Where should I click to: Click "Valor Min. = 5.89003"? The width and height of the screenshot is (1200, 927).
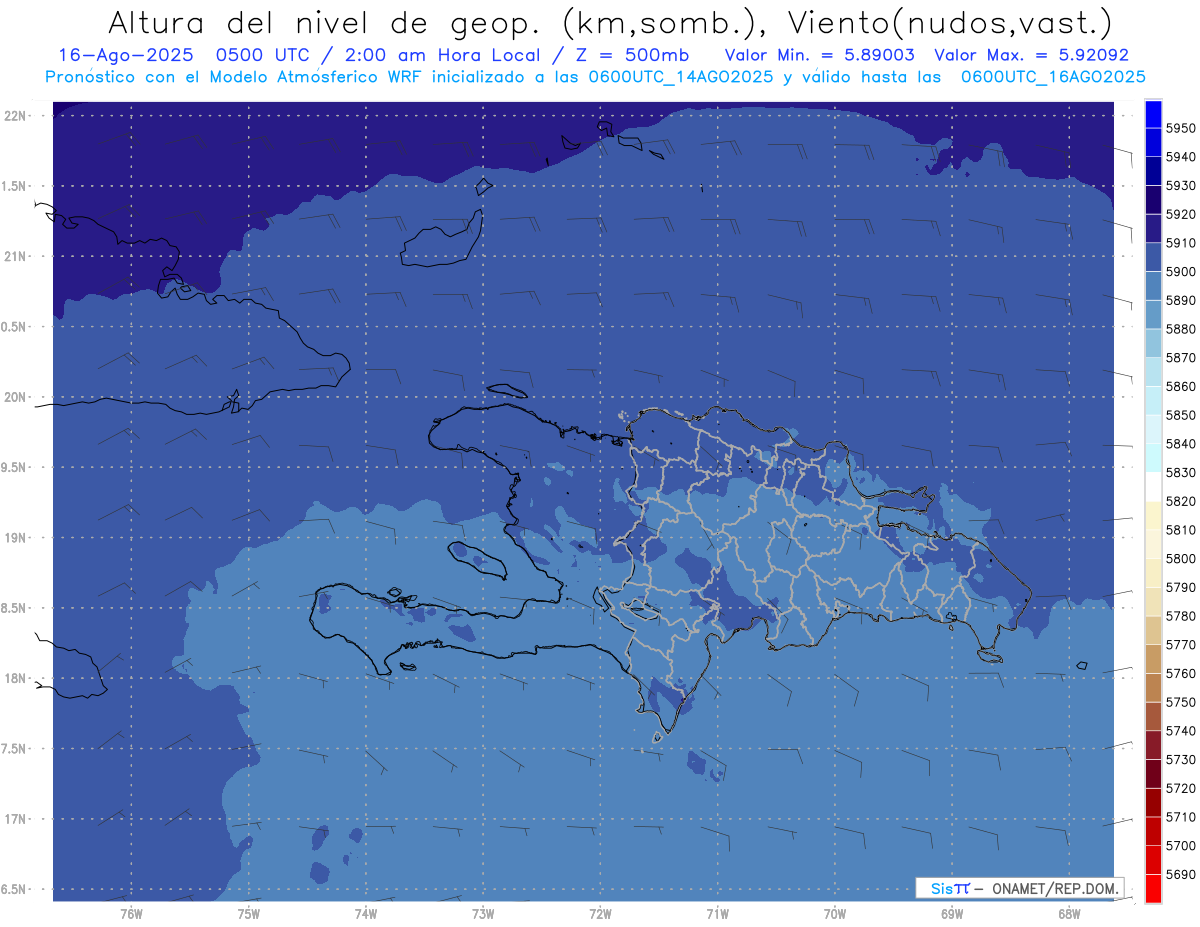point(820,55)
